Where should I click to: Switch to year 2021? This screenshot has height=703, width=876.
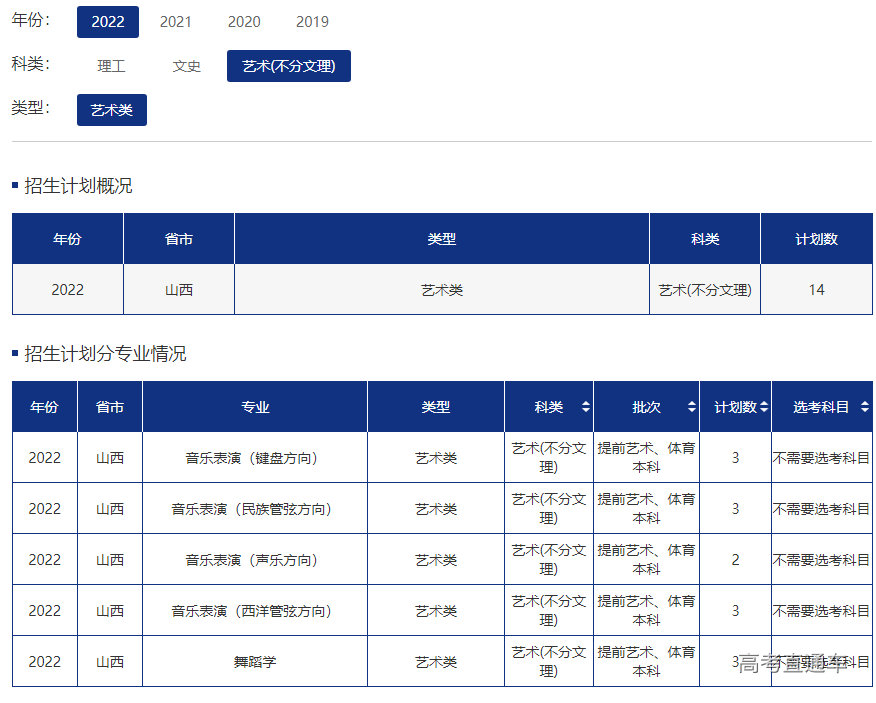coord(176,22)
